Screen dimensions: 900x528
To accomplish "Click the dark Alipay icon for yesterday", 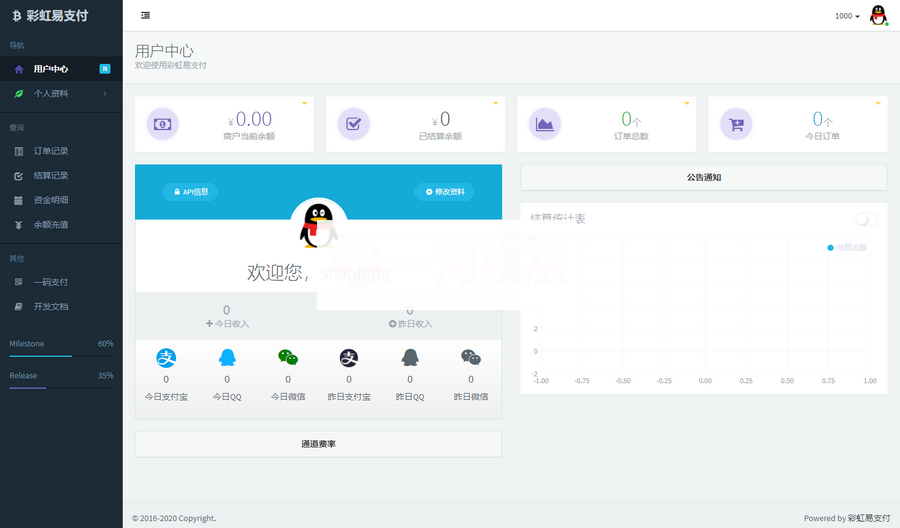I will 349,357.
